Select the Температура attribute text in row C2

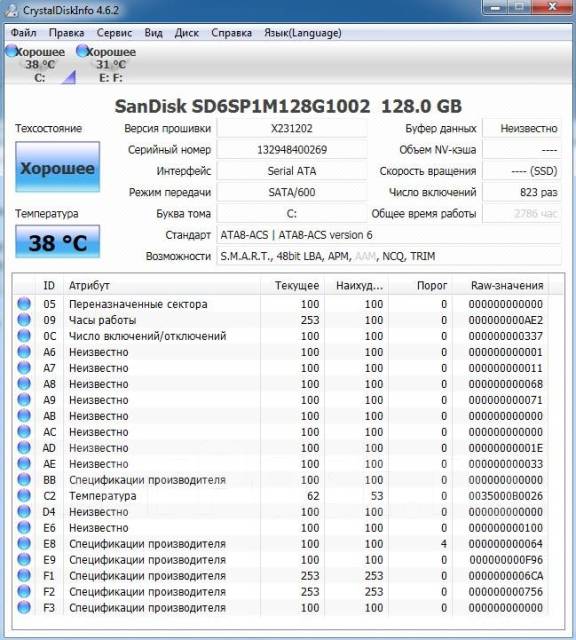point(102,496)
